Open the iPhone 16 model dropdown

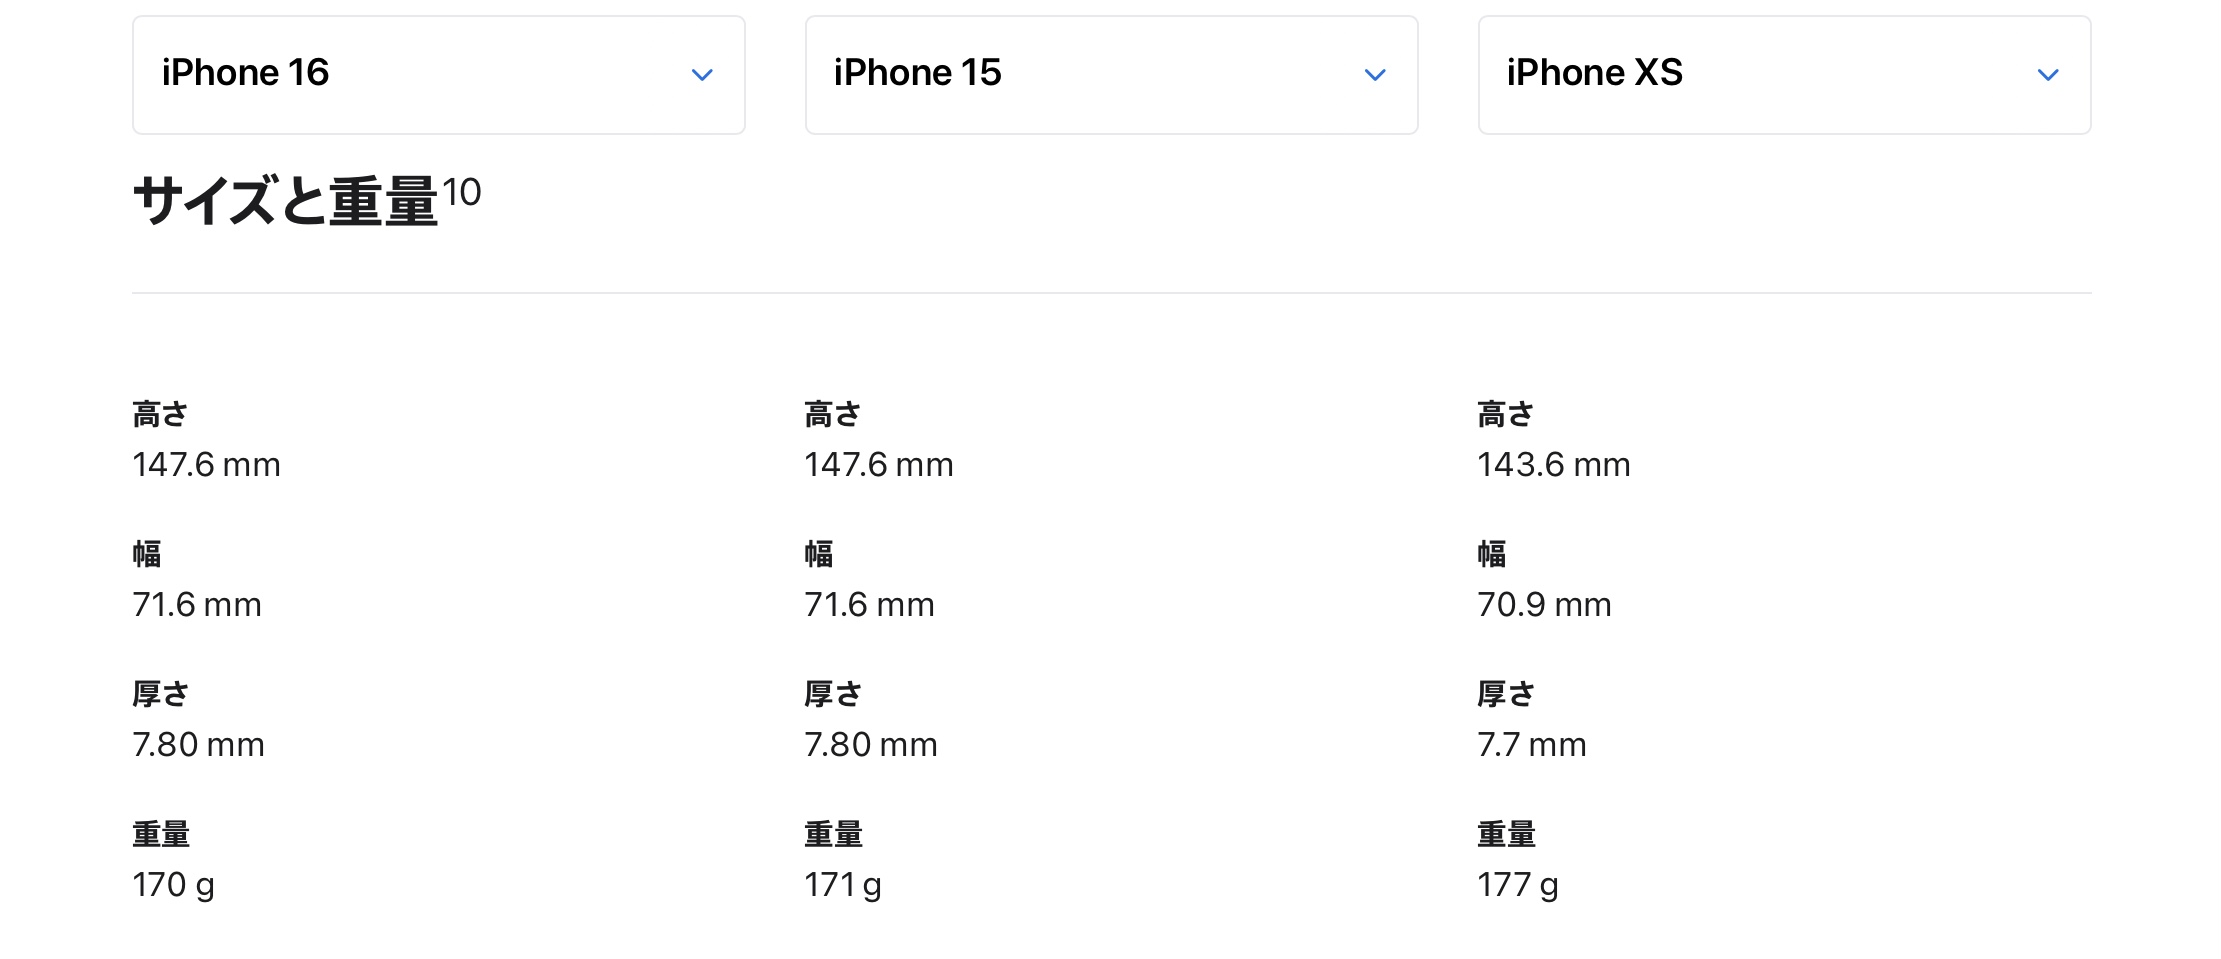tap(438, 74)
